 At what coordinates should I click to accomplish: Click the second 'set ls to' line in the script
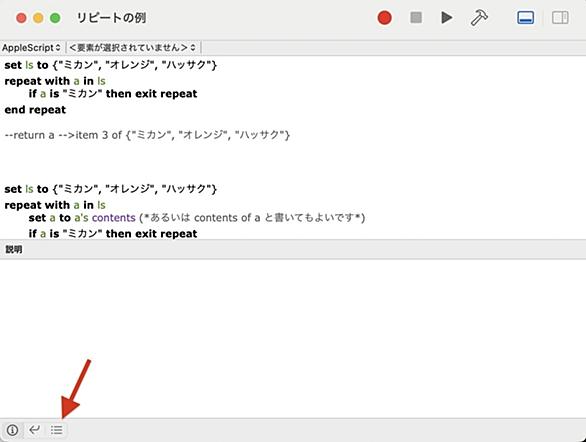111,189
